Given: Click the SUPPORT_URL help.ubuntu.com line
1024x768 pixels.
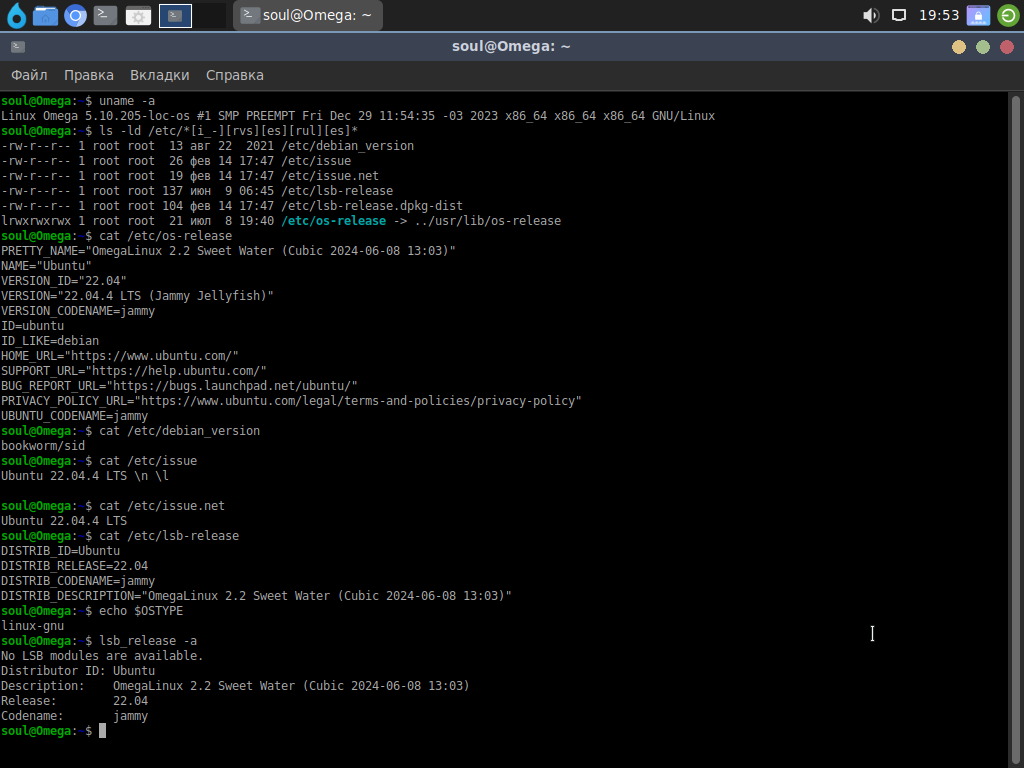Looking at the screenshot, I should [x=134, y=372].
